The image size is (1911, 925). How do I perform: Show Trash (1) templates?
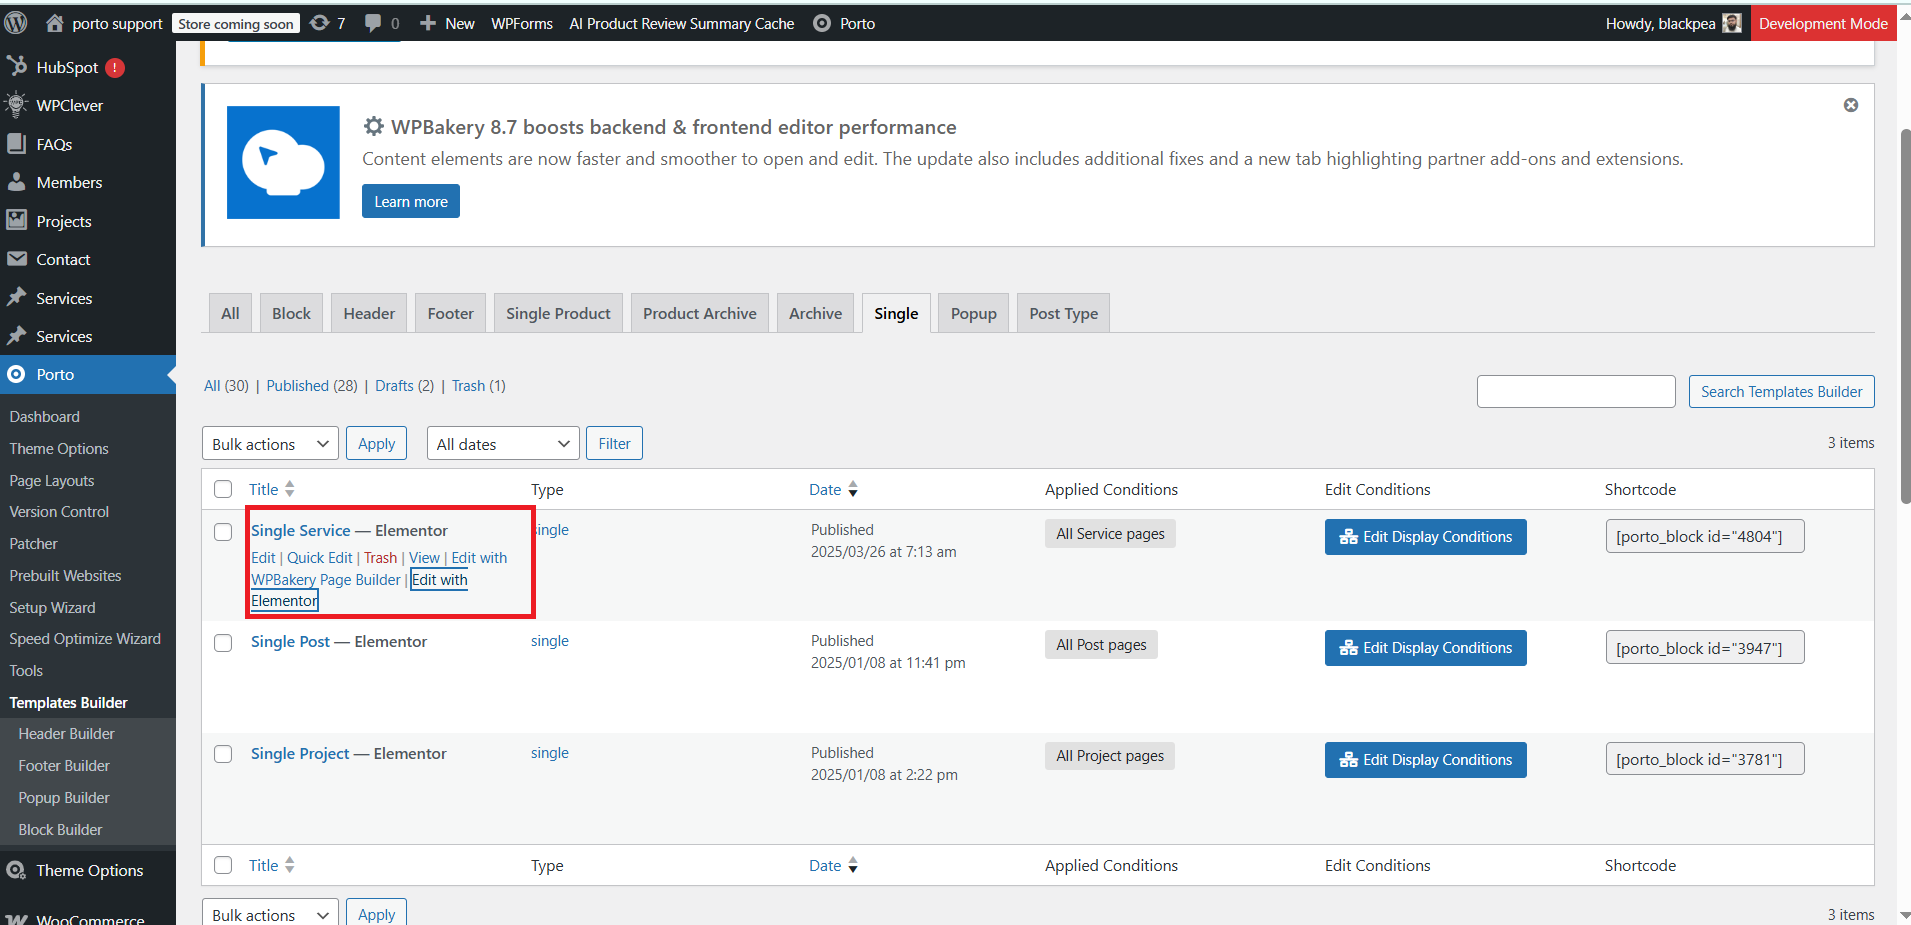point(479,386)
